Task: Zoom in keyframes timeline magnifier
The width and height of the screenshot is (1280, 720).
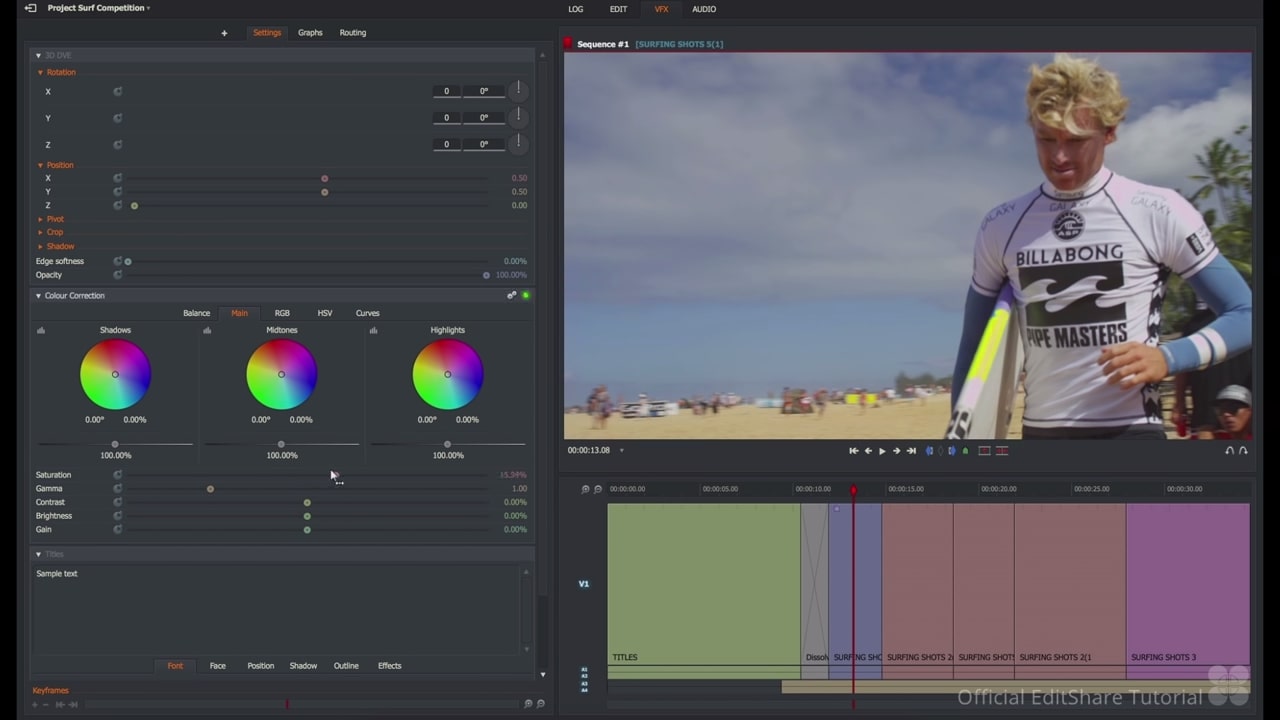Action: click(528, 704)
